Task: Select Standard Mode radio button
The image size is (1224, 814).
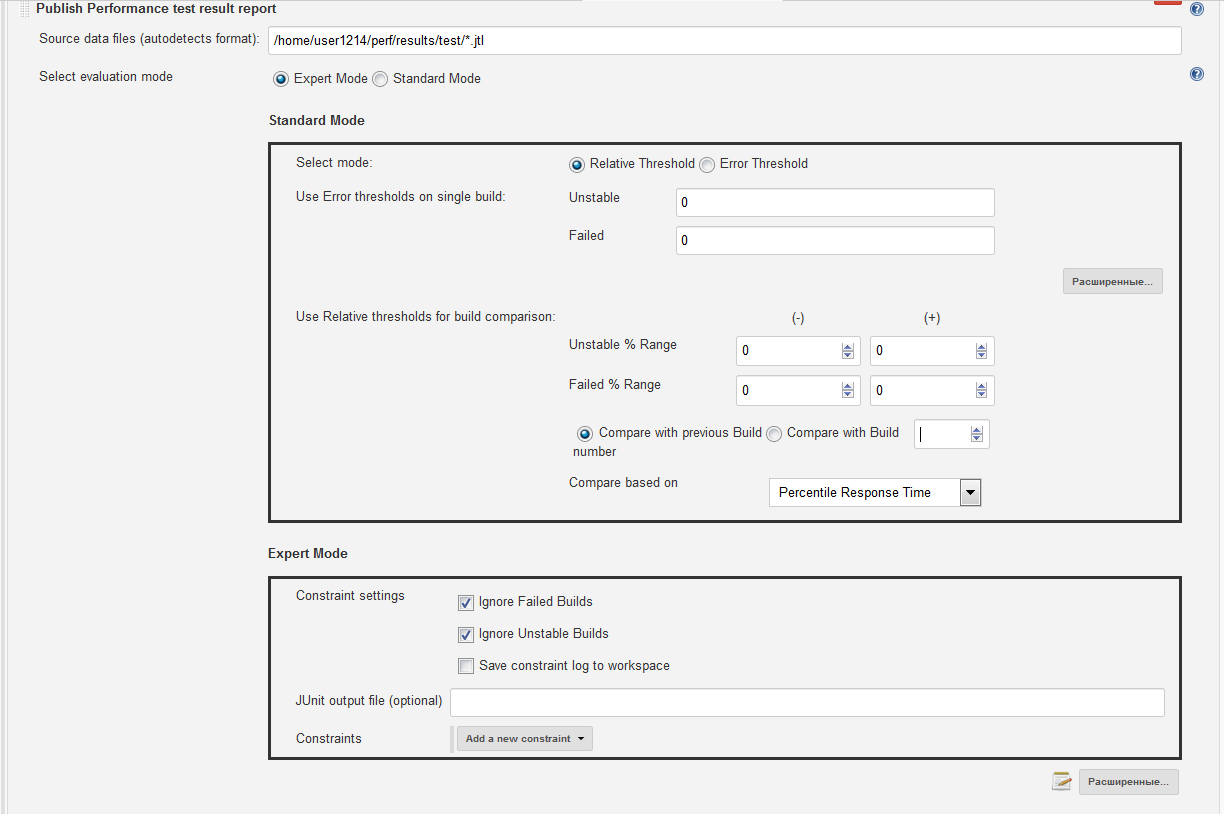Action: click(x=380, y=79)
